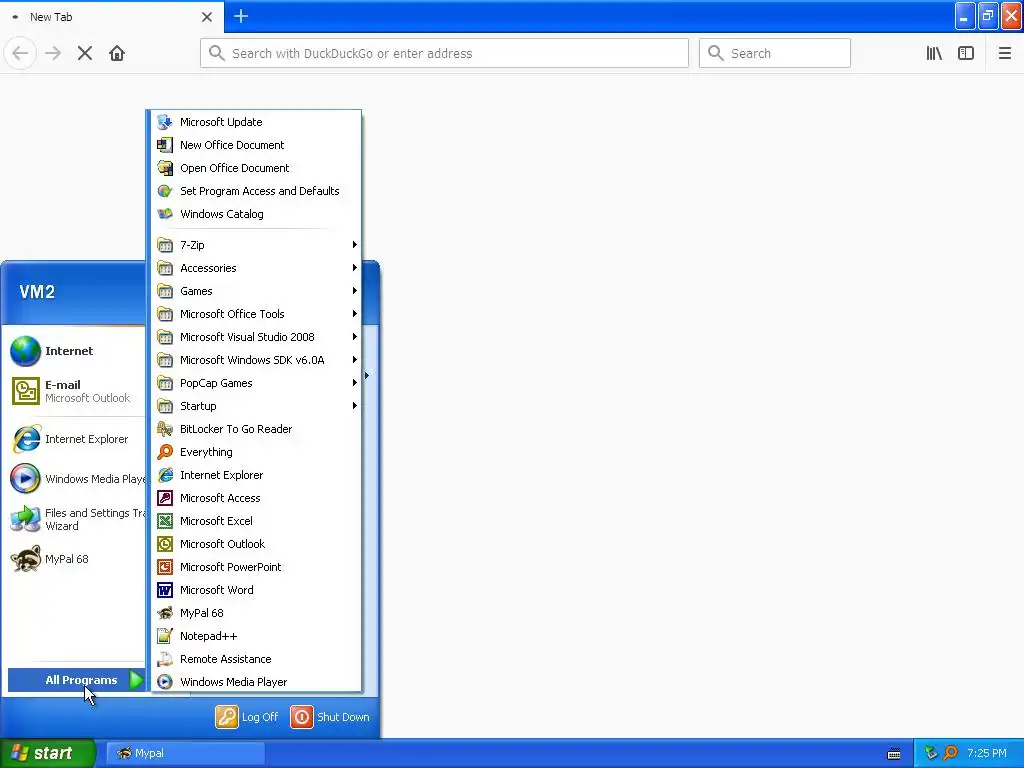Open MyPal 68 in left start pane
This screenshot has width=1024, height=768.
pos(77,559)
